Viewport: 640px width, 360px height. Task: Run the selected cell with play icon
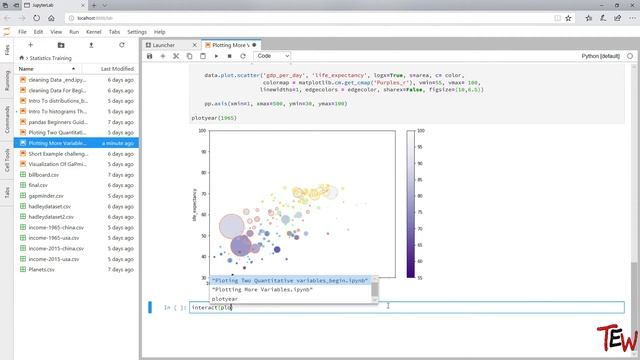[216, 56]
